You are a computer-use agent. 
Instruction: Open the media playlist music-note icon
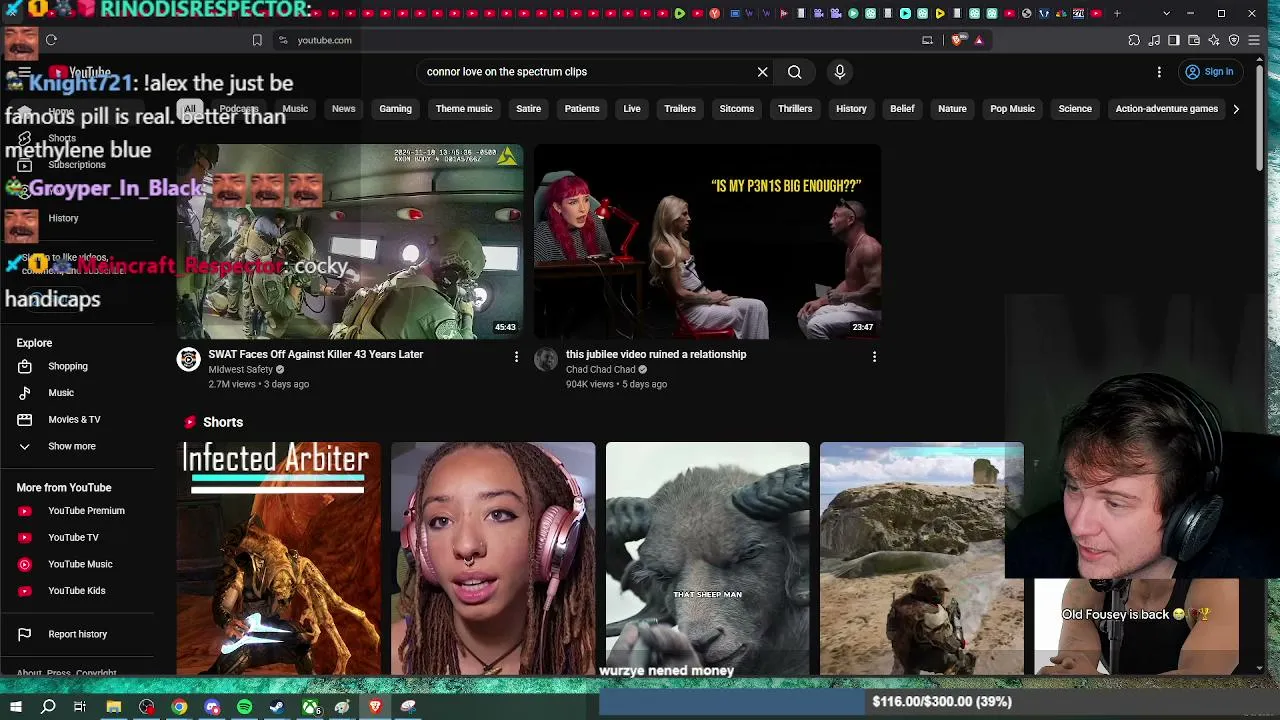1154,40
